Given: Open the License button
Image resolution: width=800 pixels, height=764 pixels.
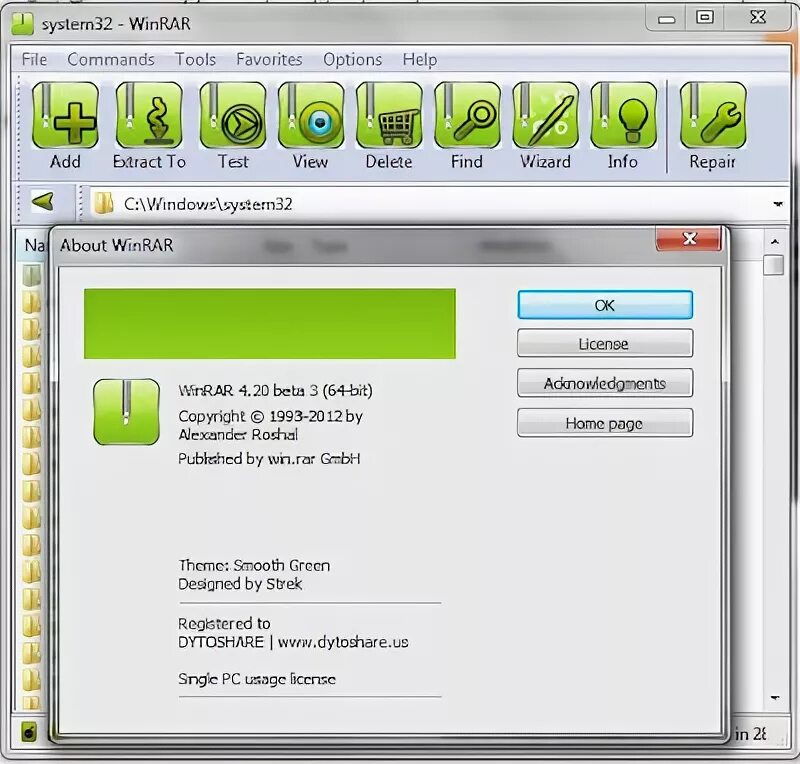Looking at the screenshot, I should click(x=605, y=343).
